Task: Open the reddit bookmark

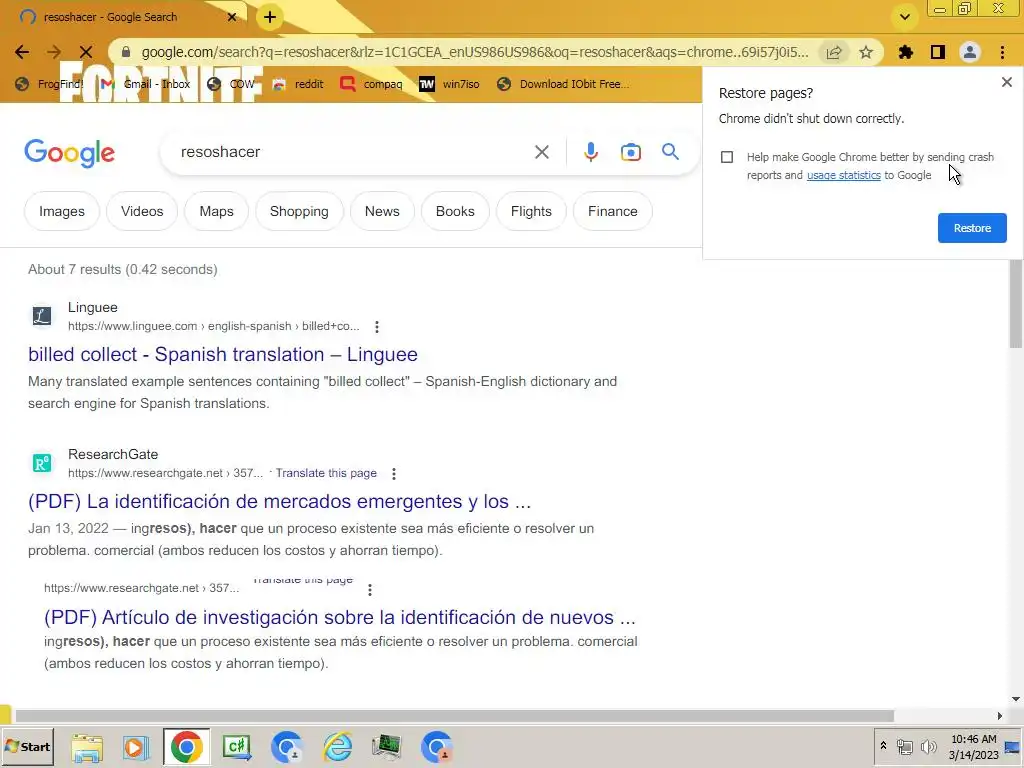Action: pyautogui.click(x=298, y=84)
